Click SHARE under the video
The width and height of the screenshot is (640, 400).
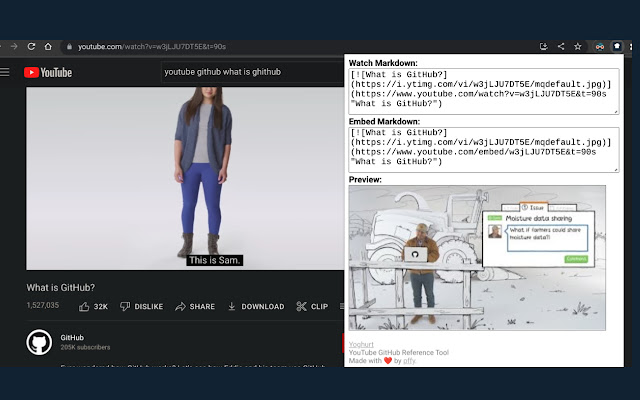[195, 306]
